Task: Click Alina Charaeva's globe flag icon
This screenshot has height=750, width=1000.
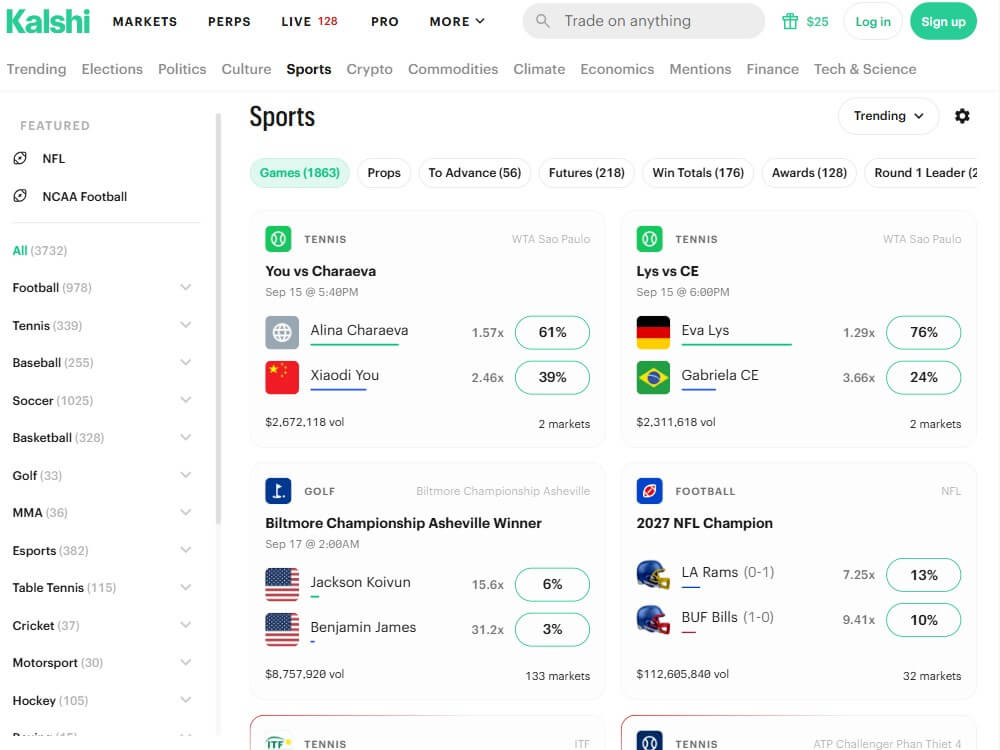Action: (x=282, y=332)
